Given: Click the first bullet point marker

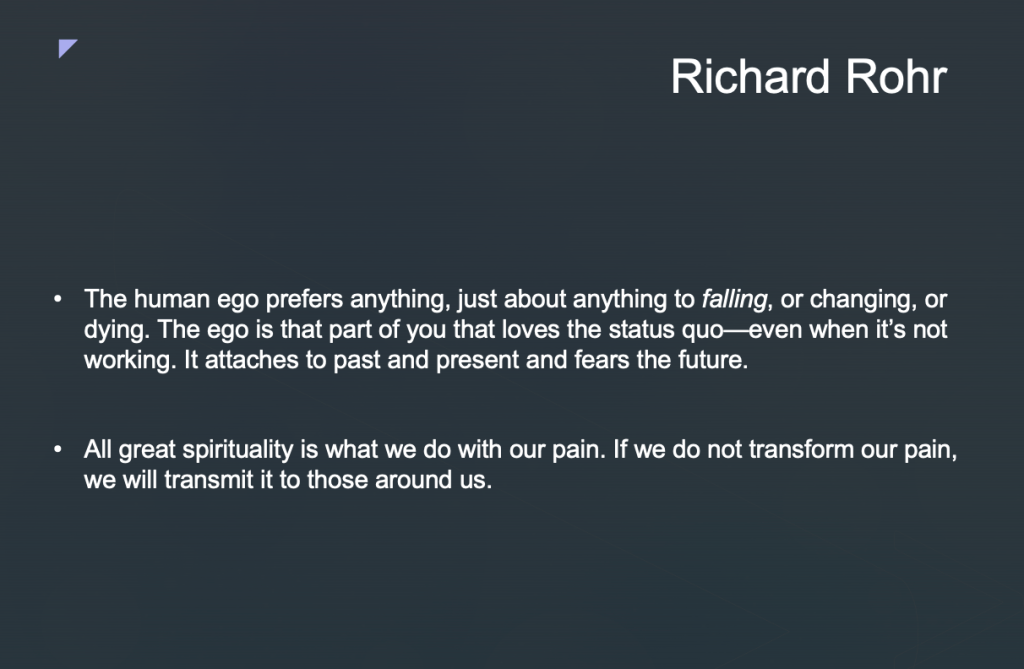Looking at the screenshot, I should pyautogui.click(x=59, y=300).
